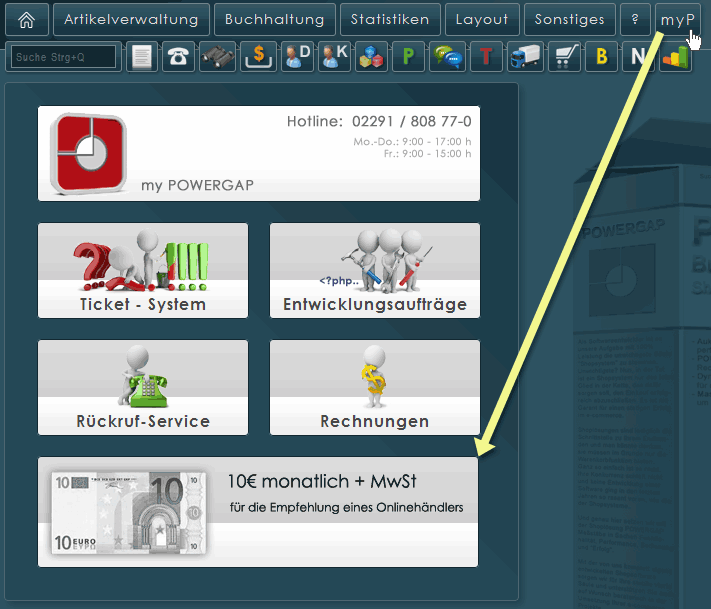The image size is (711, 609).
Task: Open the myP menu
Action: [x=677, y=19]
